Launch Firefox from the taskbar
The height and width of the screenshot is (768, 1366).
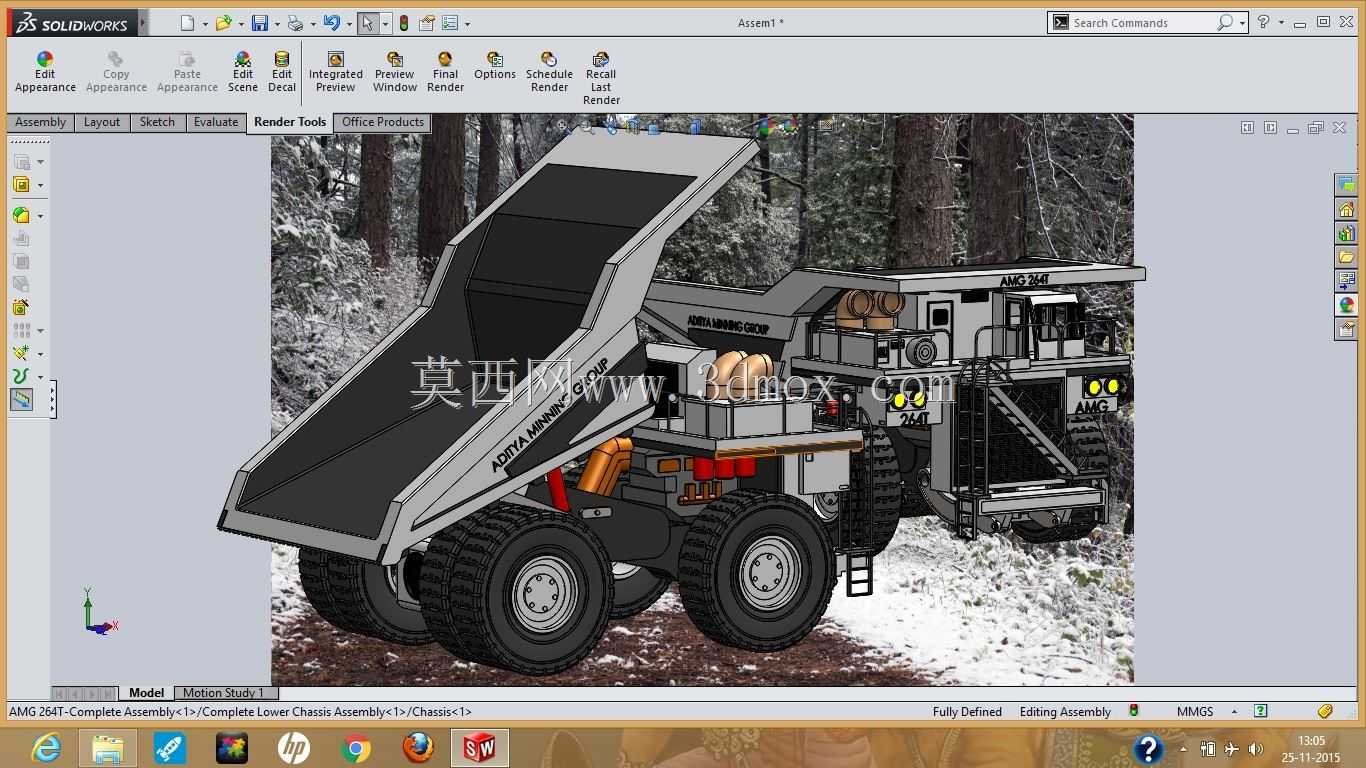(x=418, y=748)
